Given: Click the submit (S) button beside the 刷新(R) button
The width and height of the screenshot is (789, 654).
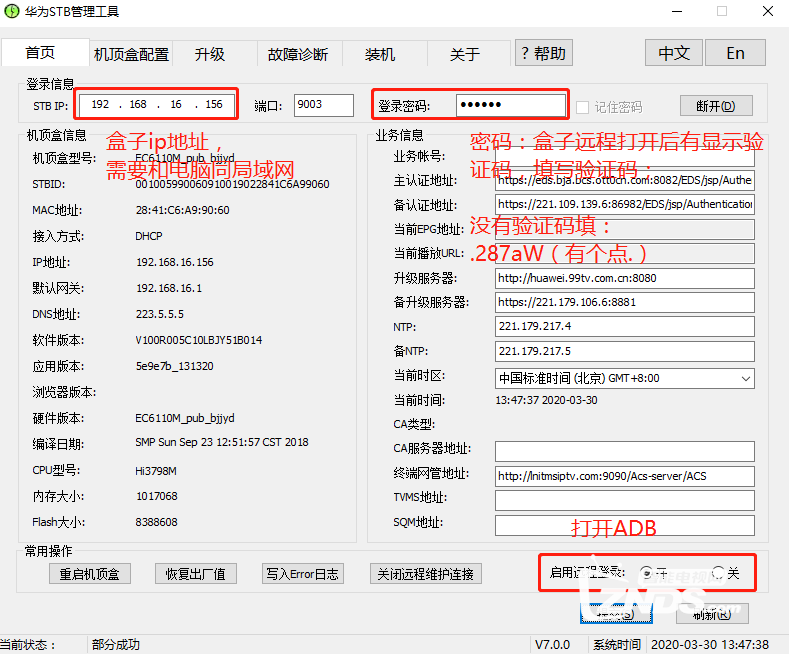Looking at the screenshot, I should coord(616,614).
